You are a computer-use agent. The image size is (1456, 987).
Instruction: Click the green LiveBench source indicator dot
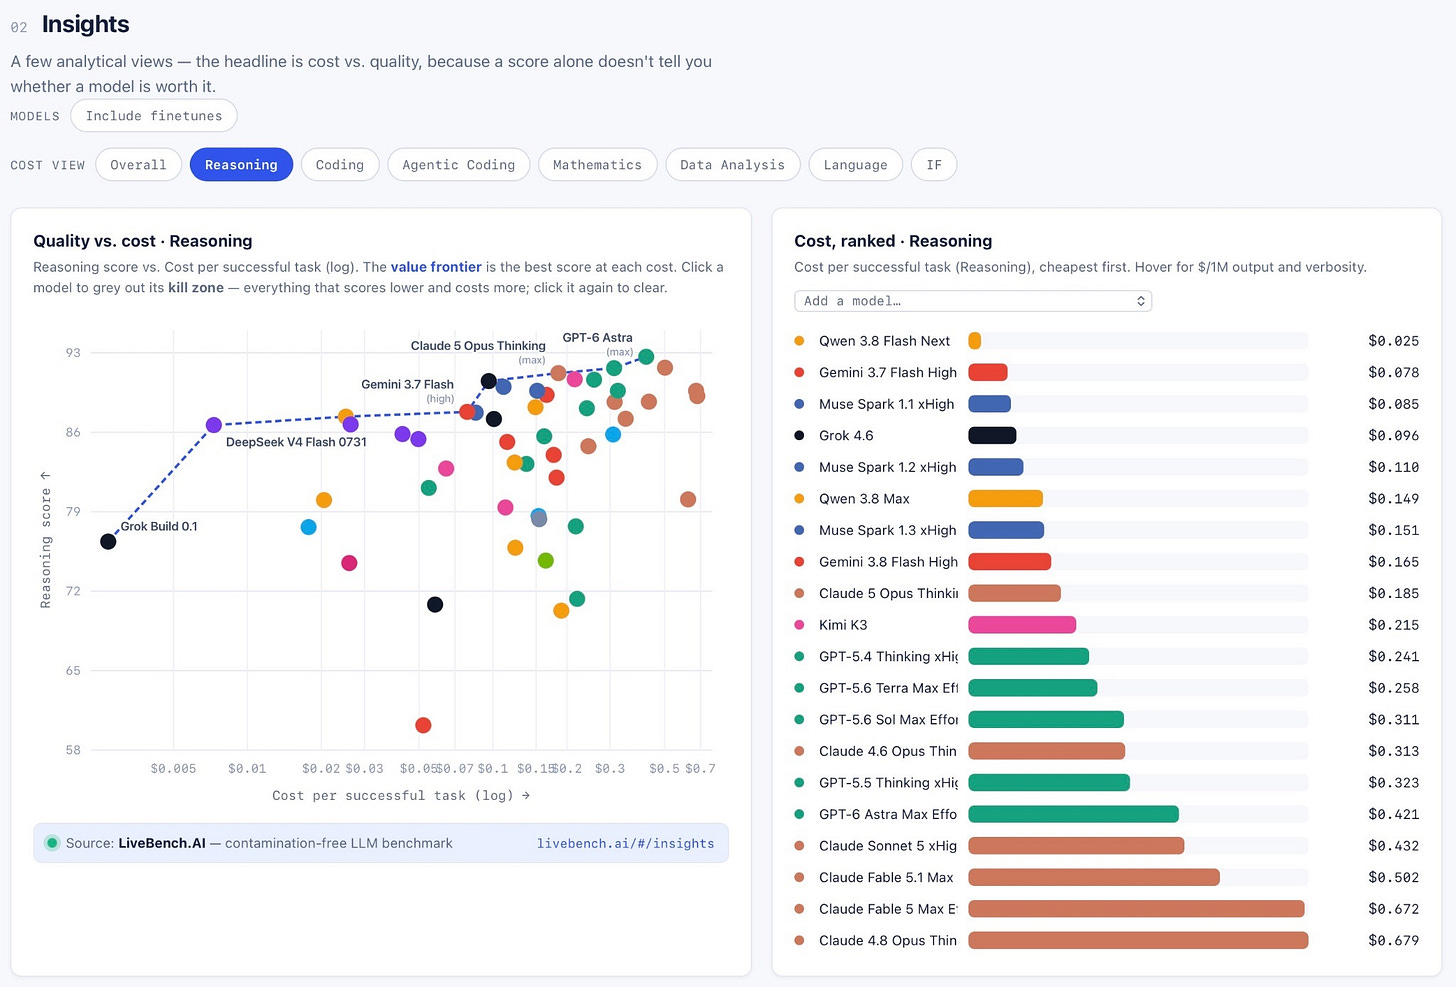(x=52, y=843)
